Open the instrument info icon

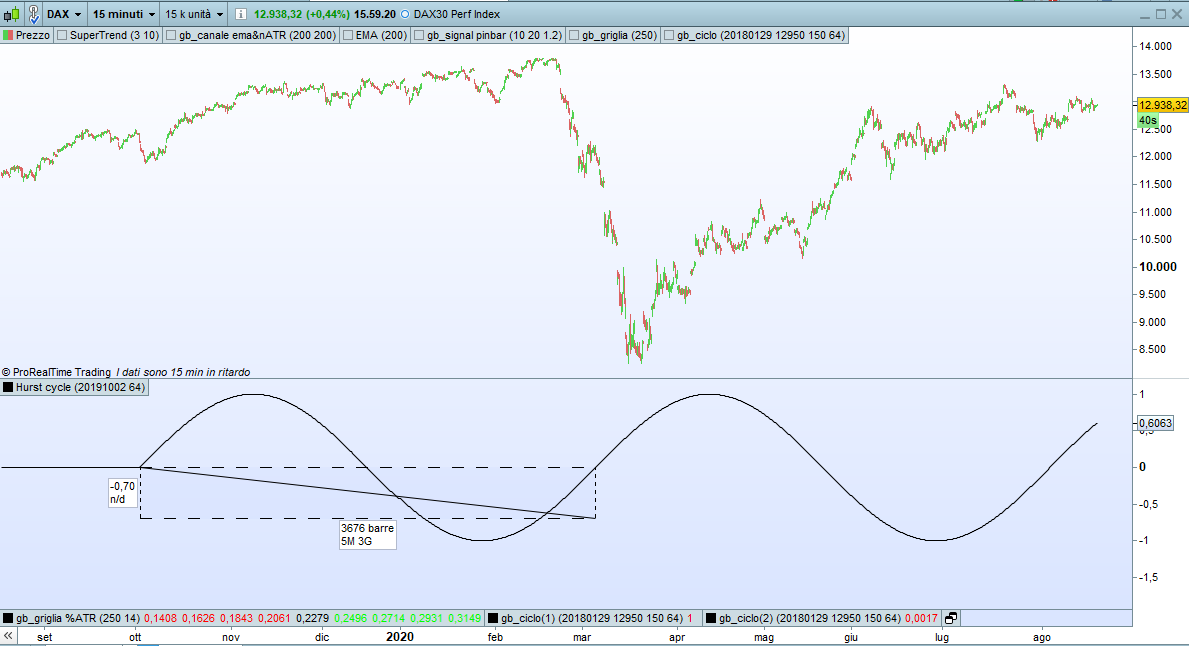[240, 14]
